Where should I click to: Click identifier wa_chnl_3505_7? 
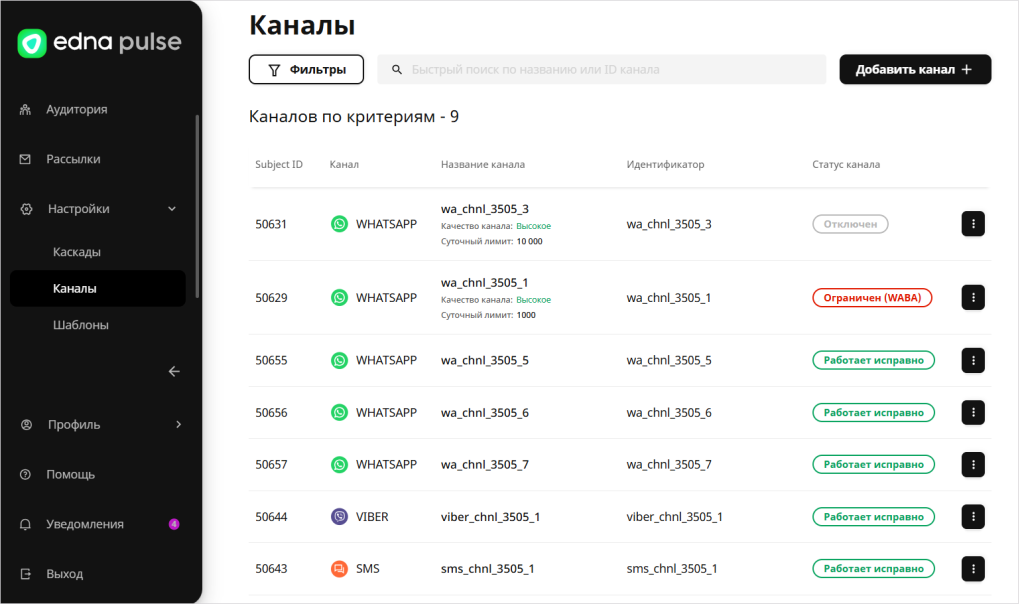click(669, 465)
